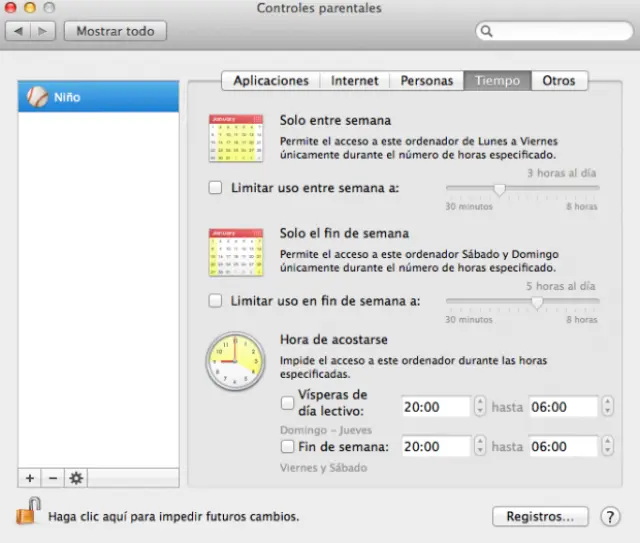
Task: Click stepper for school-night end time
Action: (608, 407)
